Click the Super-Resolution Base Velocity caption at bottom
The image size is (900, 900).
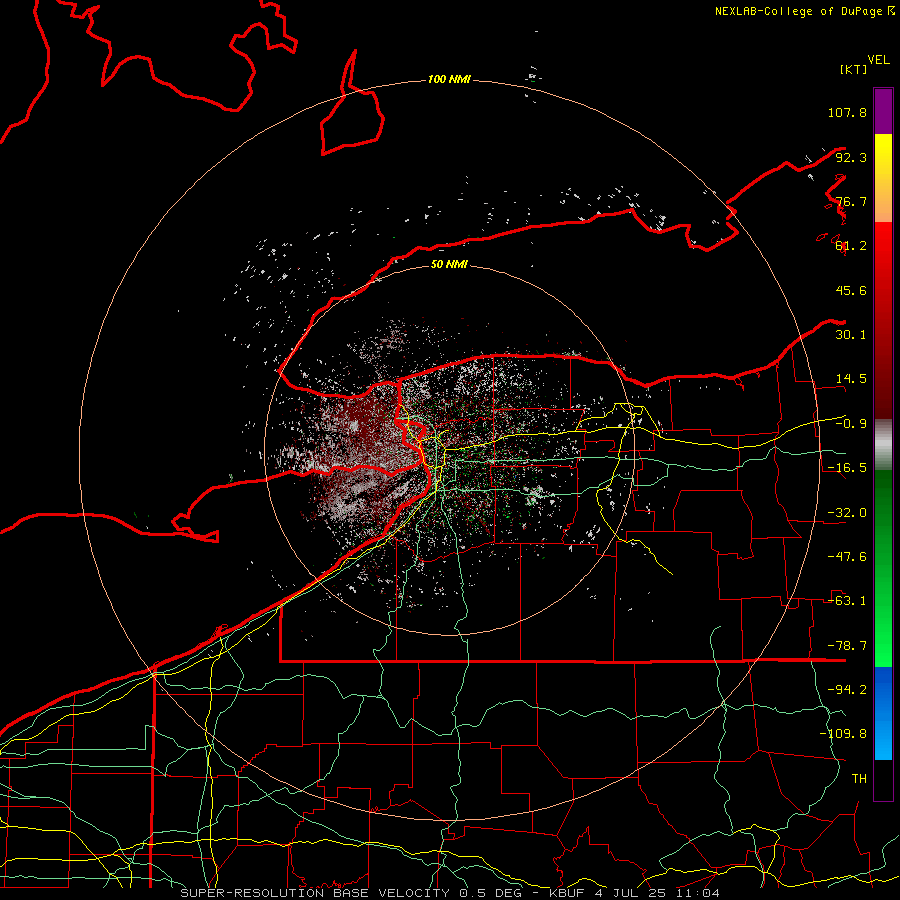point(449,893)
